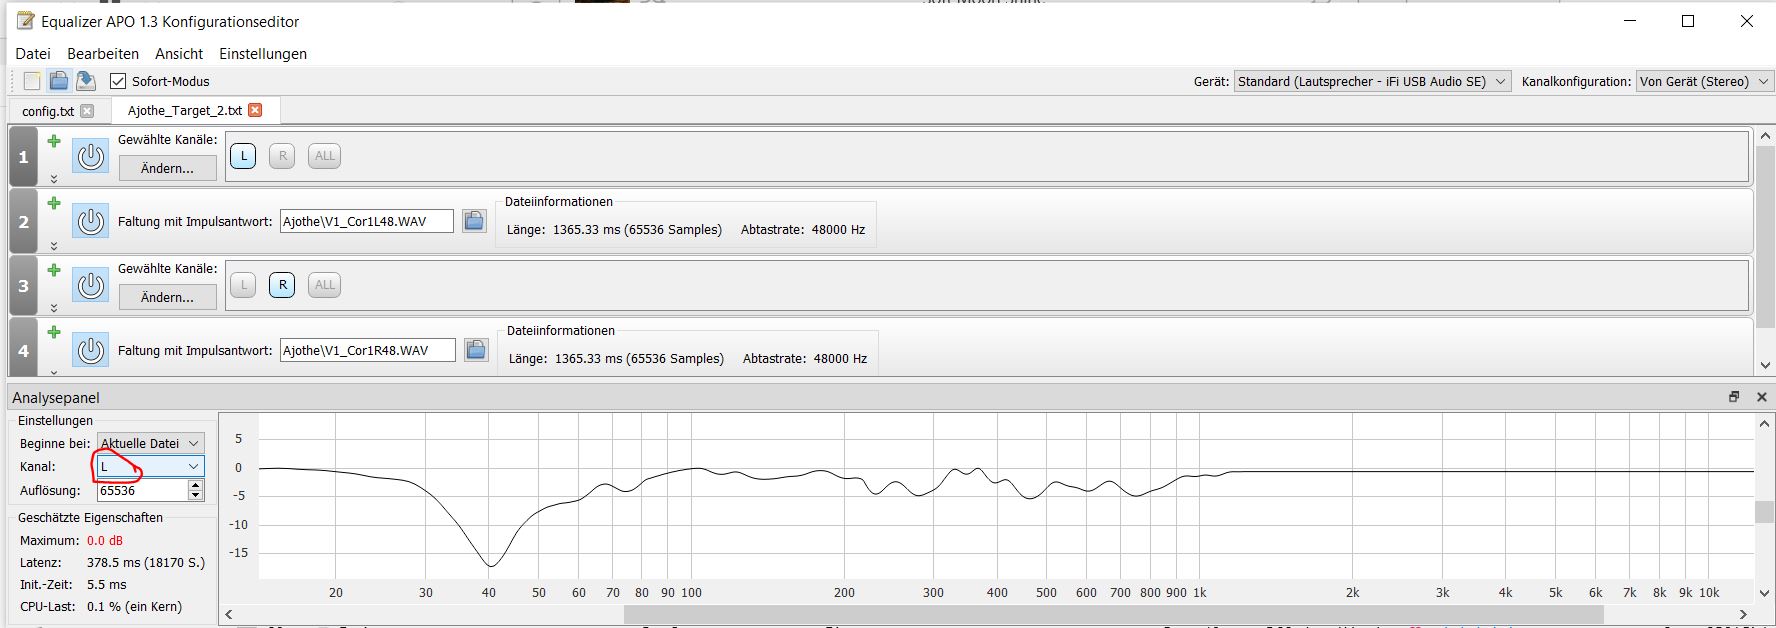Click the CPU-Last value 0.1 %
This screenshot has width=1776, height=628.
click(135, 606)
